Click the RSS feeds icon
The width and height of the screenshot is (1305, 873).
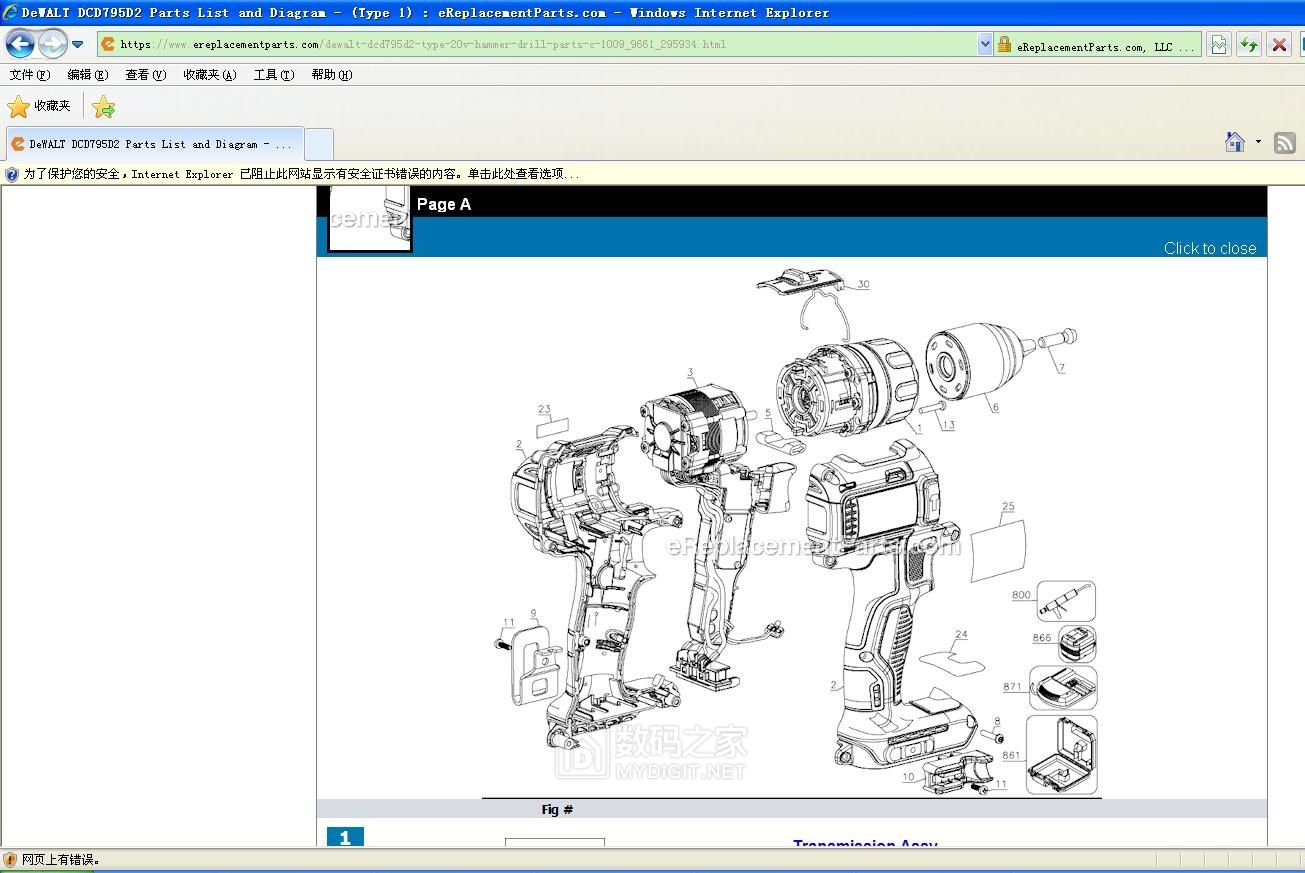point(1285,143)
